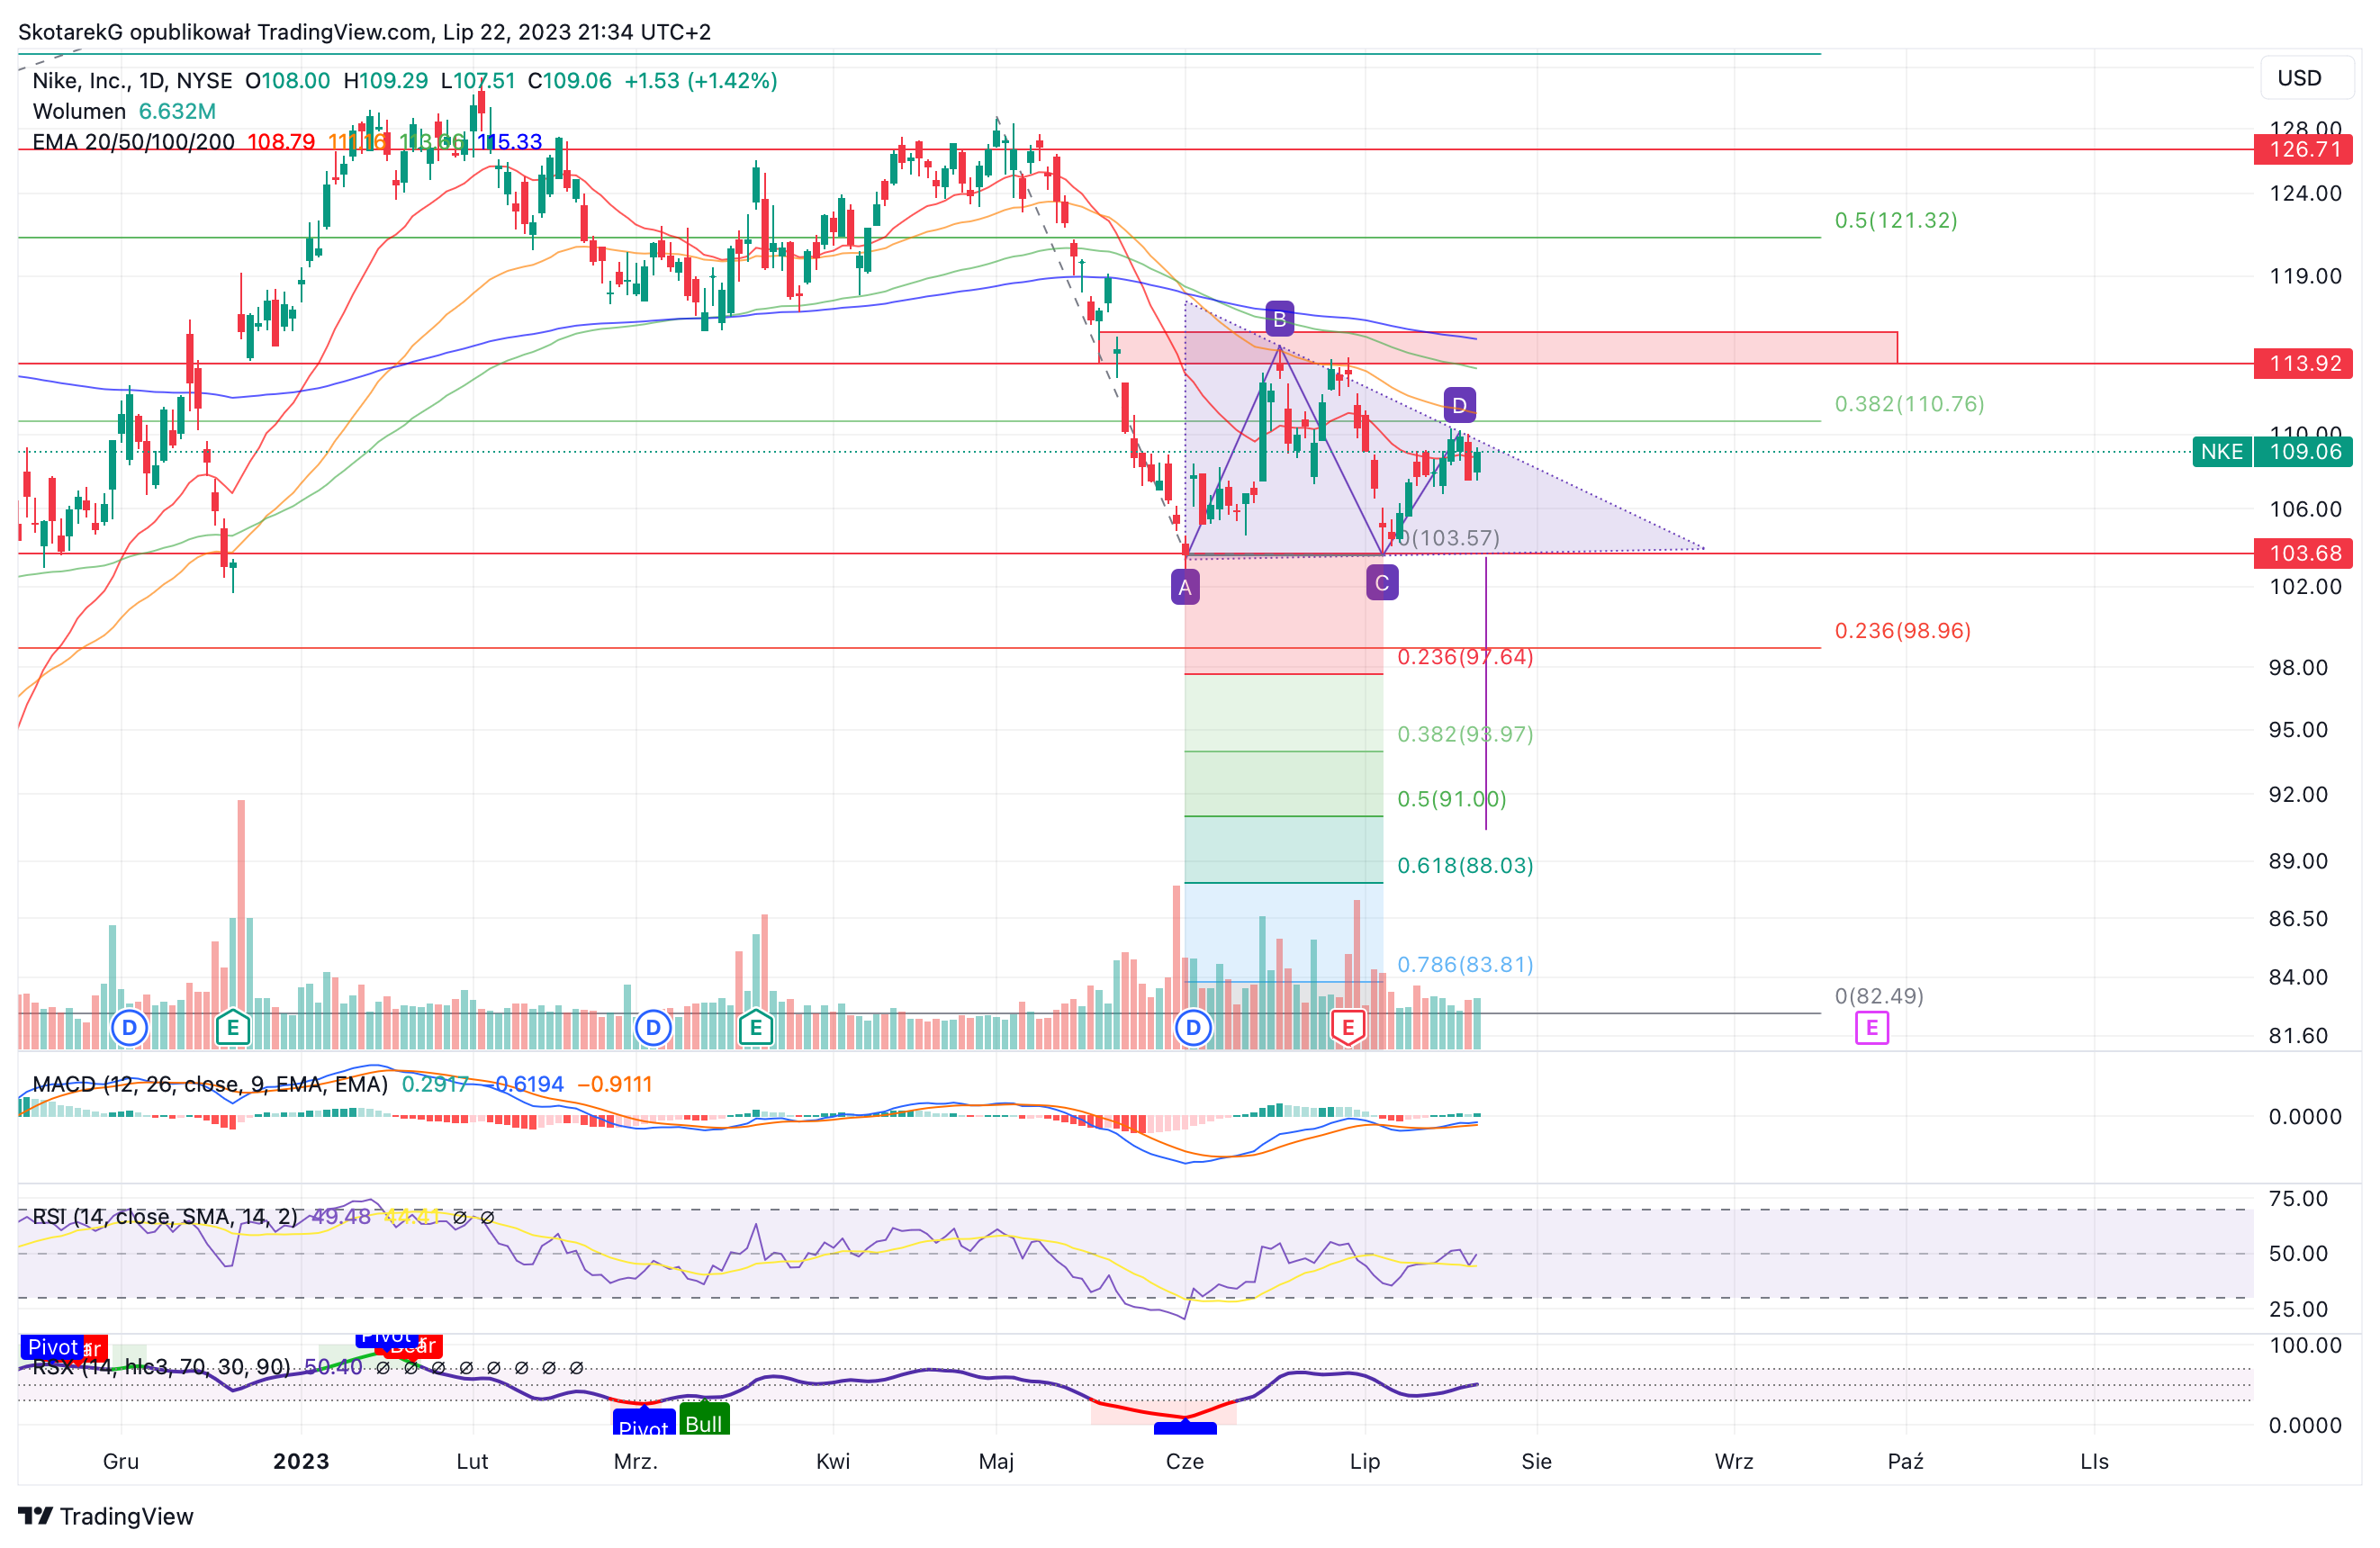Click the 2023 label on time axis
This screenshot has width=2380, height=1548.
301,1461
